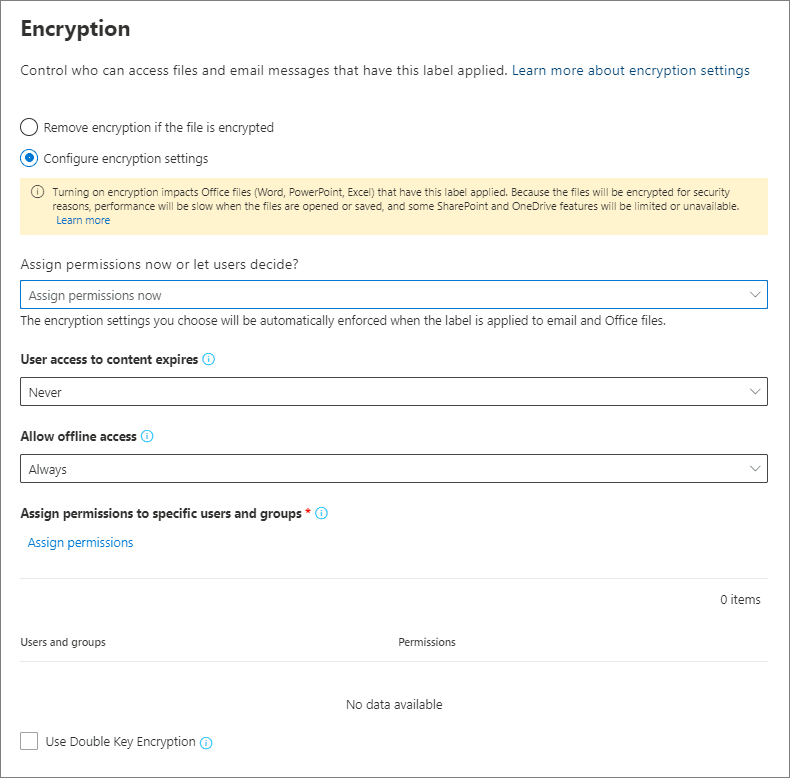The width and height of the screenshot is (790, 778).
Task: Enable Use Double Key Encryption checkbox
Action: [x=29, y=741]
